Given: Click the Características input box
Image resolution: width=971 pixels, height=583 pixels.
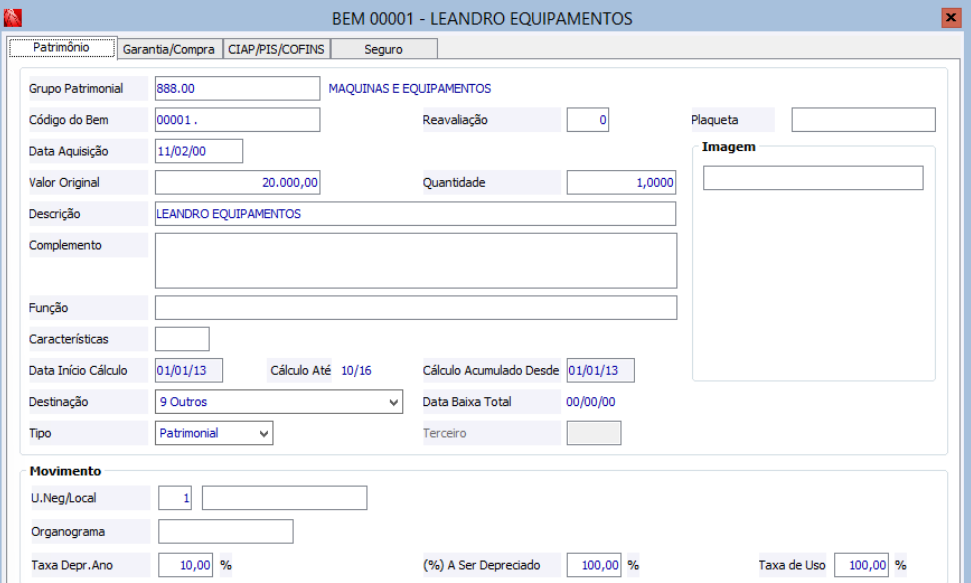Looking at the screenshot, I should tap(182, 339).
